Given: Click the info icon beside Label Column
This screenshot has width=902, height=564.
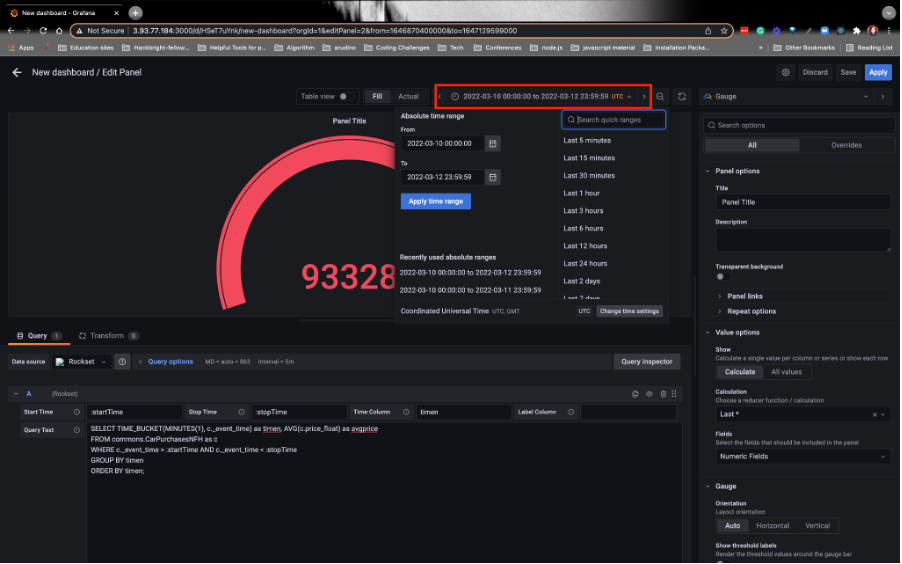Looking at the screenshot, I should point(571,412).
